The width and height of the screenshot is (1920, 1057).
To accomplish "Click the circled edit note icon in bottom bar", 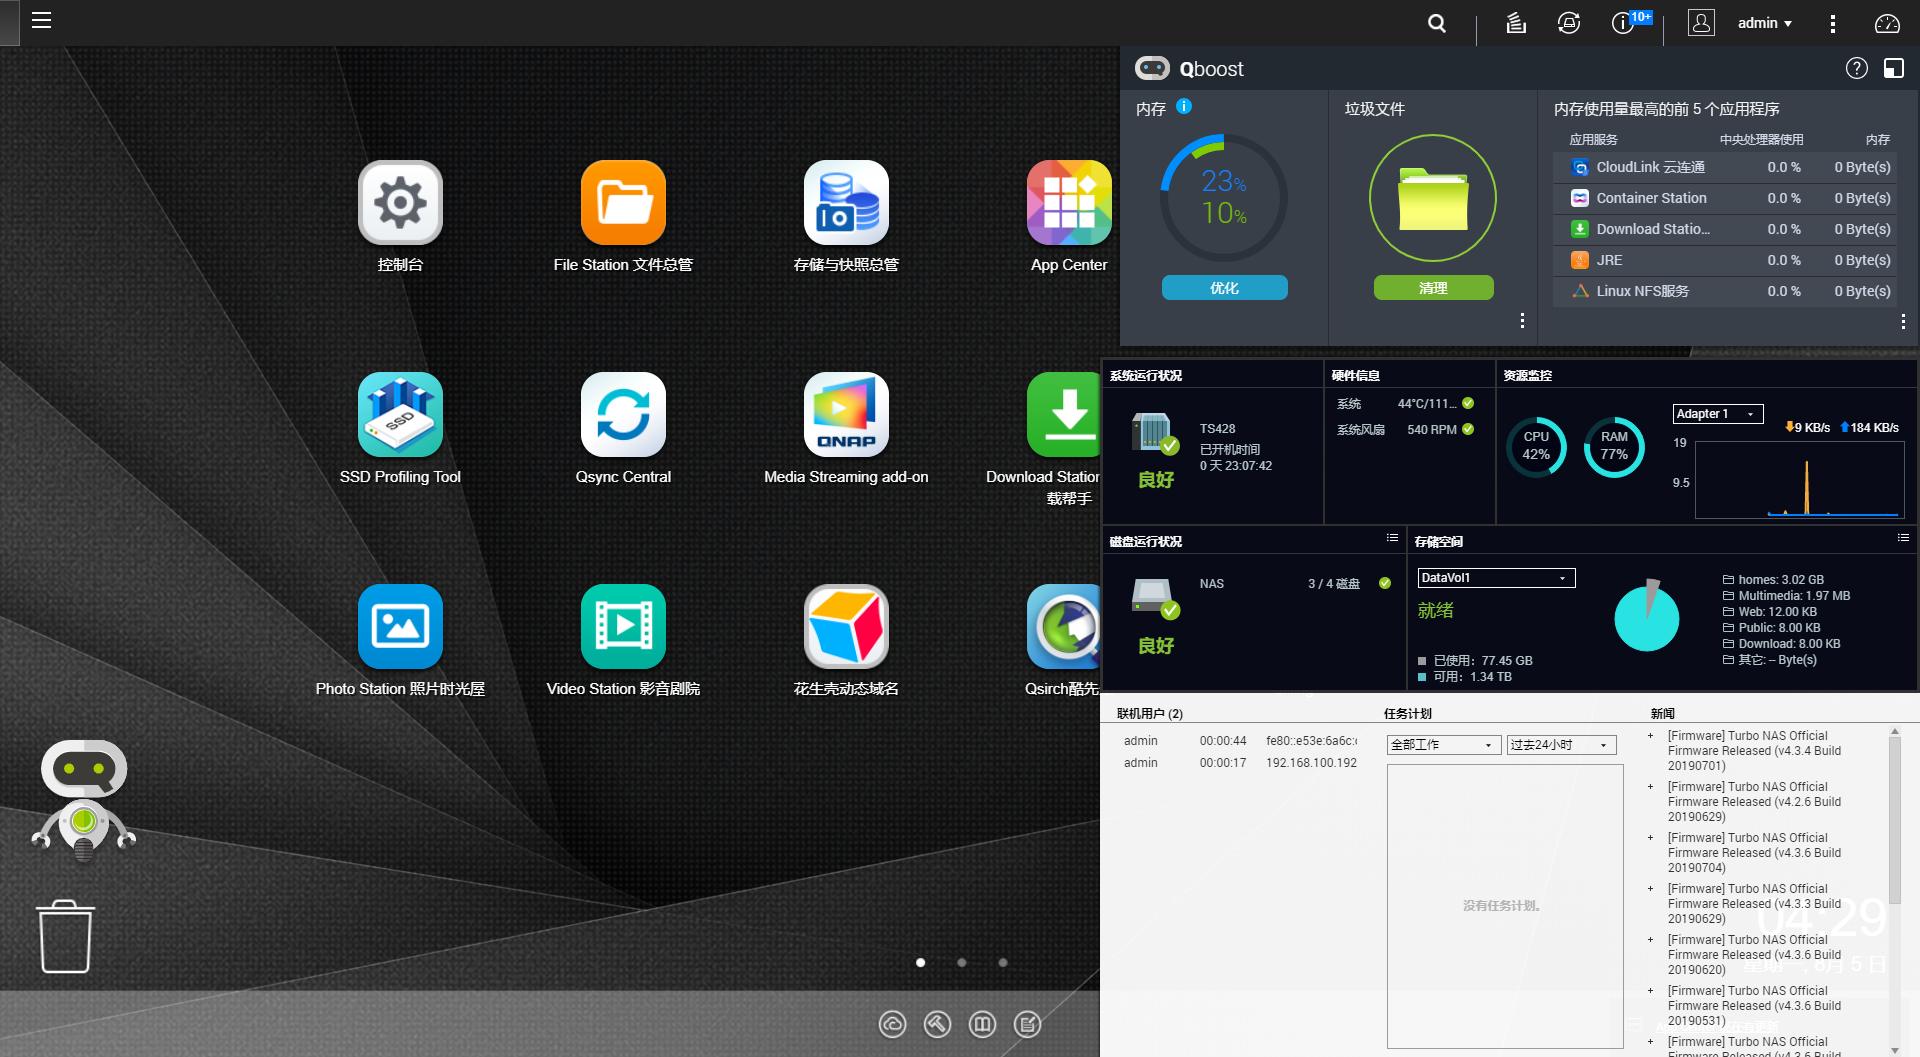I will tap(1027, 1024).
